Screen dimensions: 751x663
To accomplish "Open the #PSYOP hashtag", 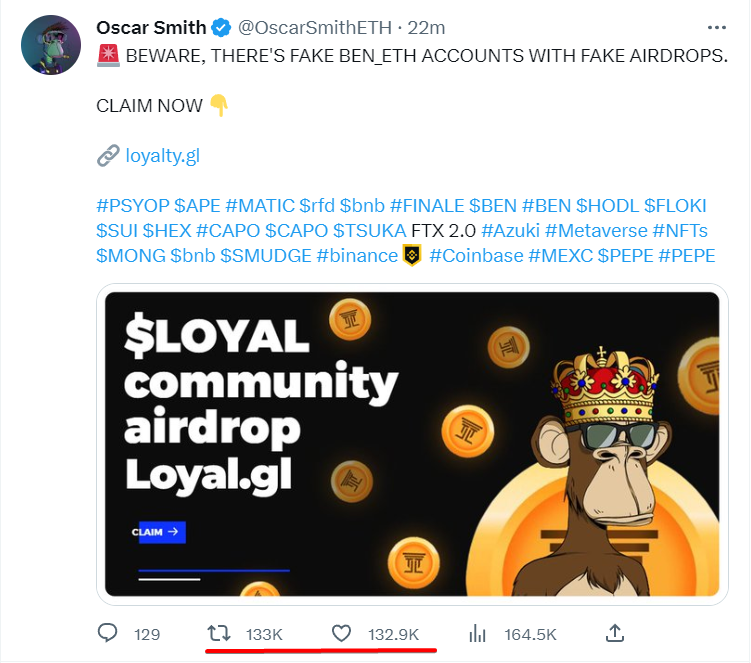I will (133, 206).
